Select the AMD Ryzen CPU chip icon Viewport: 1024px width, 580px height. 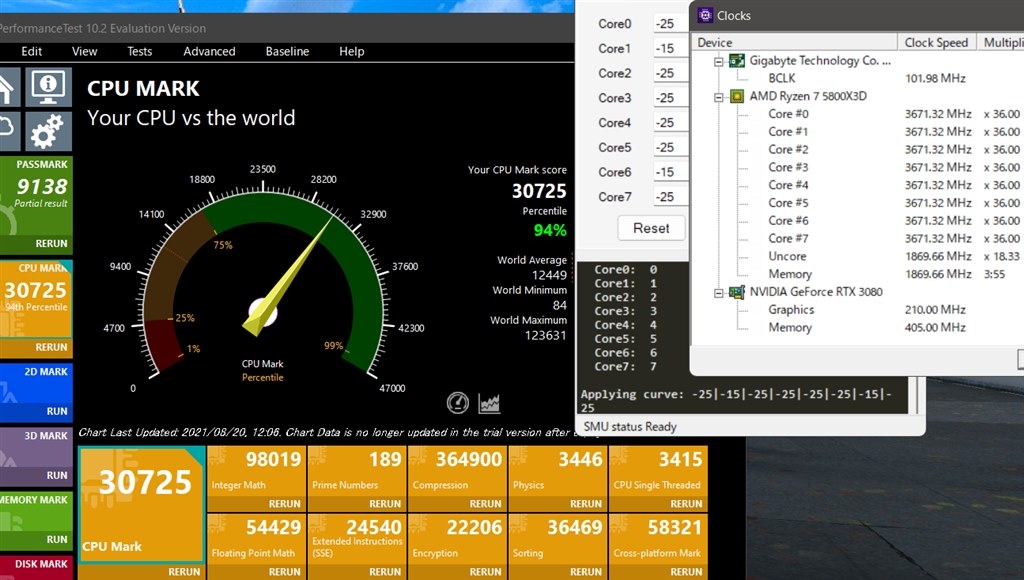(x=737, y=97)
